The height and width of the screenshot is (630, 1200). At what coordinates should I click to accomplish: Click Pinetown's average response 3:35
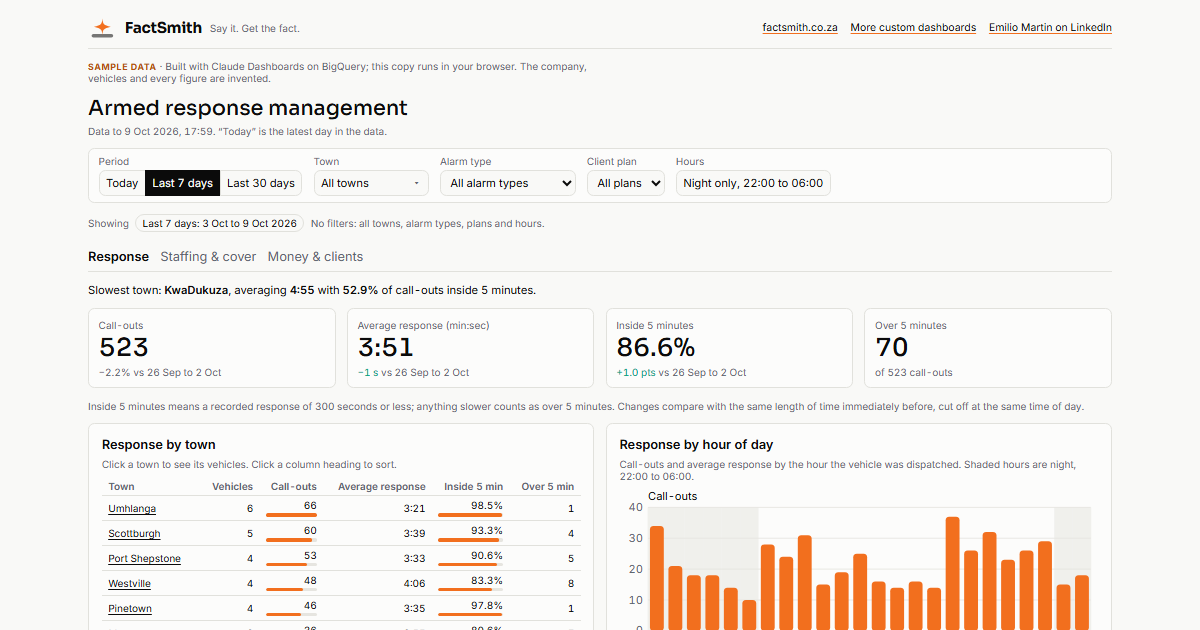(x=414, y=609)
